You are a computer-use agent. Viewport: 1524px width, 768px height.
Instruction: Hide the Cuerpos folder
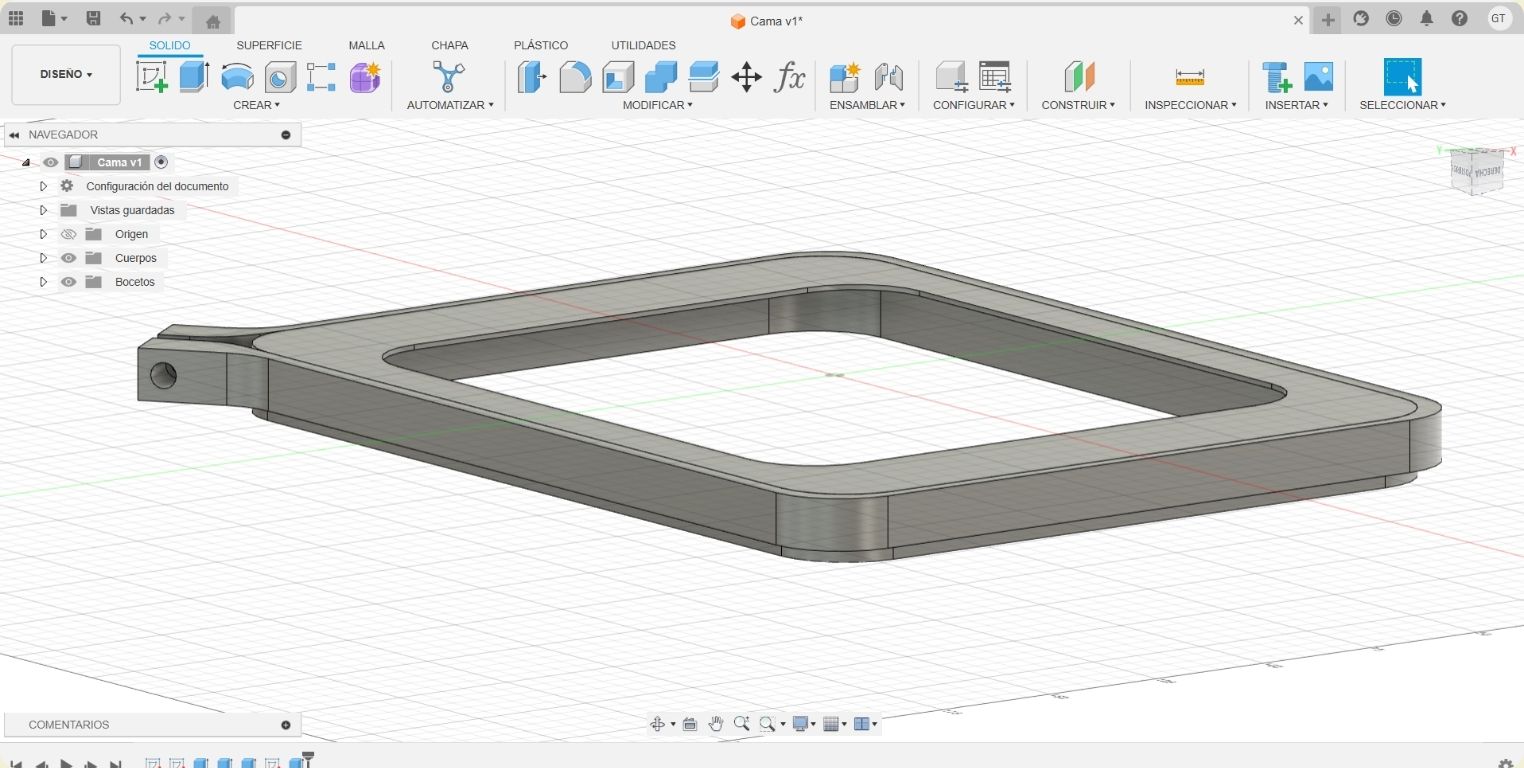coord(68,258)
